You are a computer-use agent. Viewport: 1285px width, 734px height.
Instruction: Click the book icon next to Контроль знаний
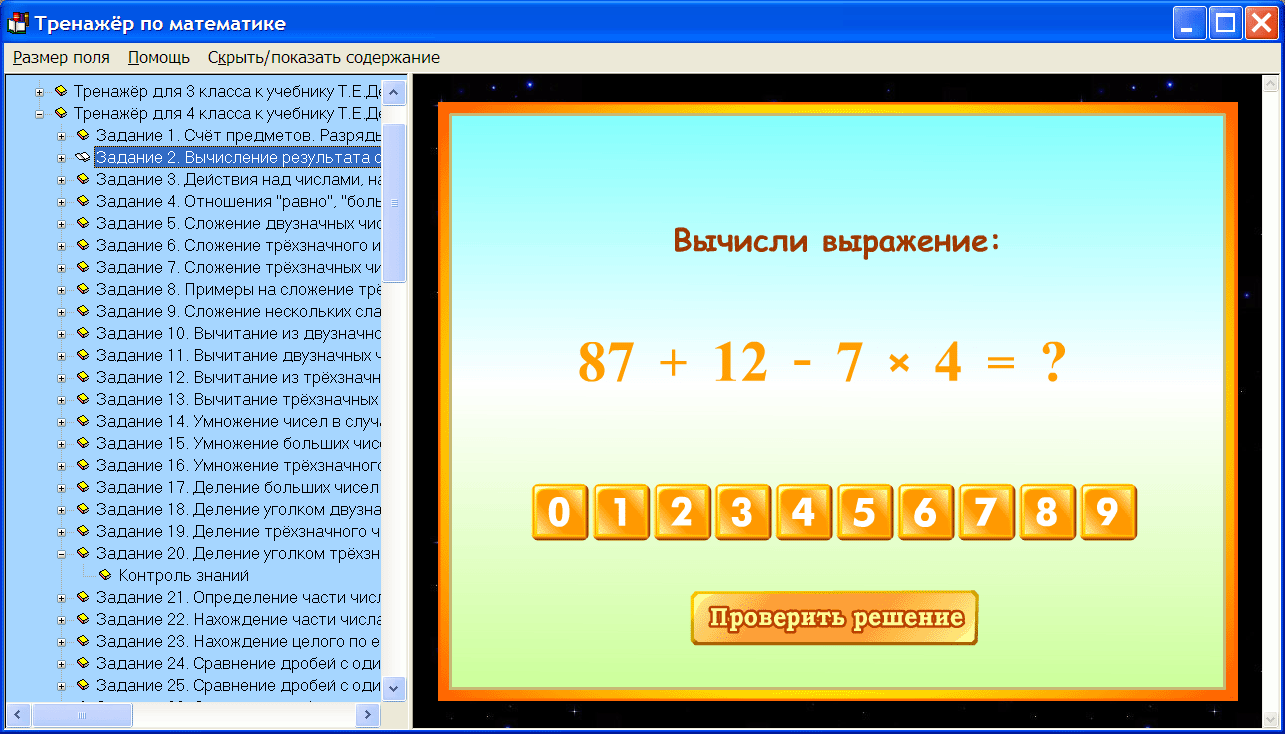pos(104,575)
